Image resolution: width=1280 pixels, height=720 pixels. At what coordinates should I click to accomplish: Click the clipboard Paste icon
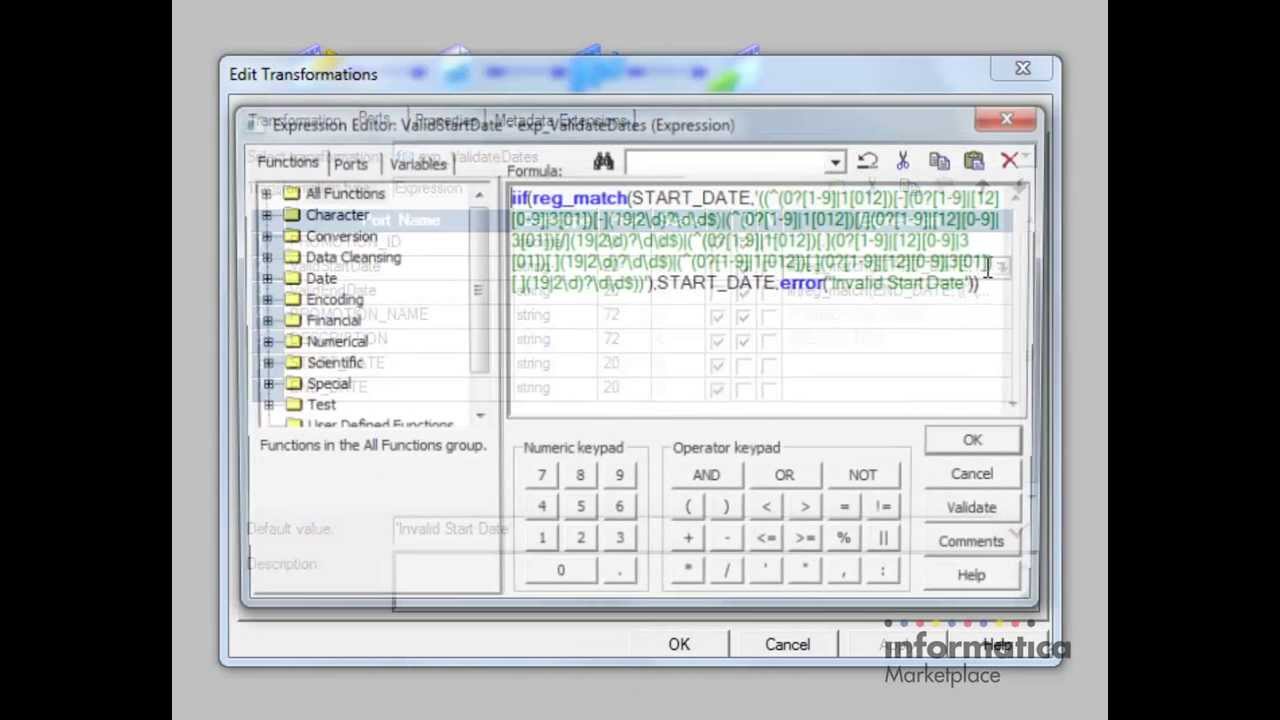pos(973,161)
